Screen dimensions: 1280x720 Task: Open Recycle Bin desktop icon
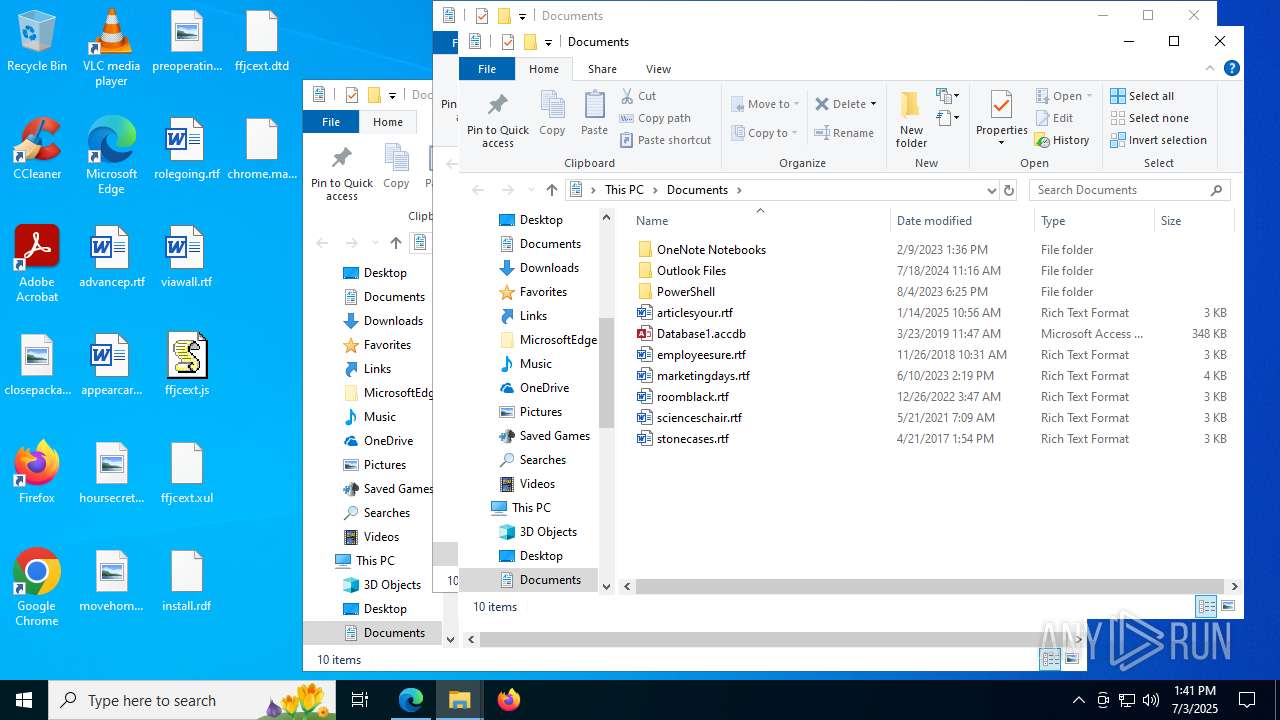pyautogui.click(x=37, y=42)
